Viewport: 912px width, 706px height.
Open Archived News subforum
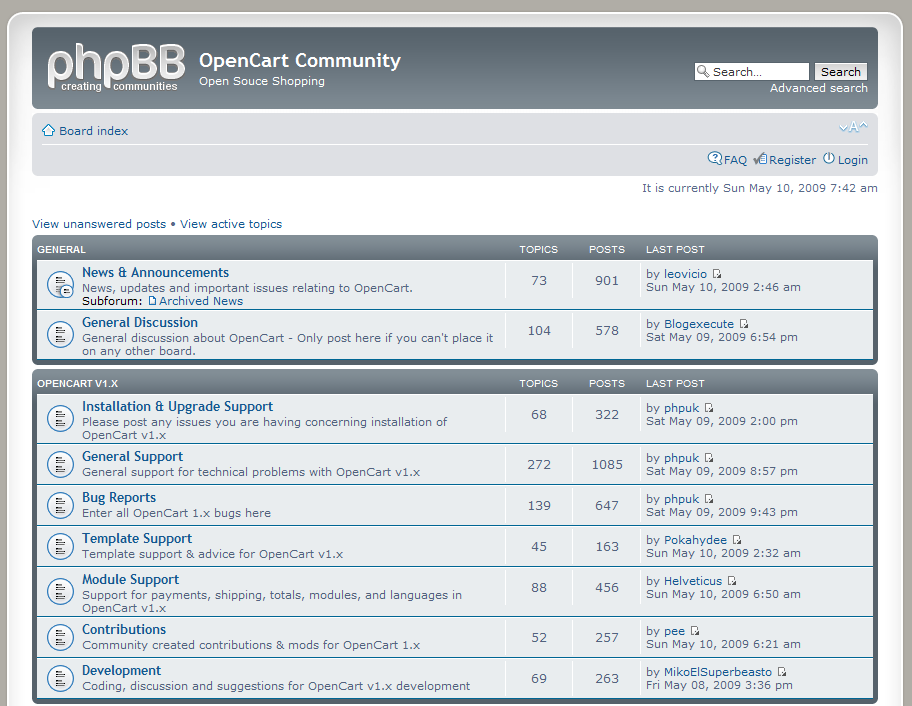click(201, 301)
